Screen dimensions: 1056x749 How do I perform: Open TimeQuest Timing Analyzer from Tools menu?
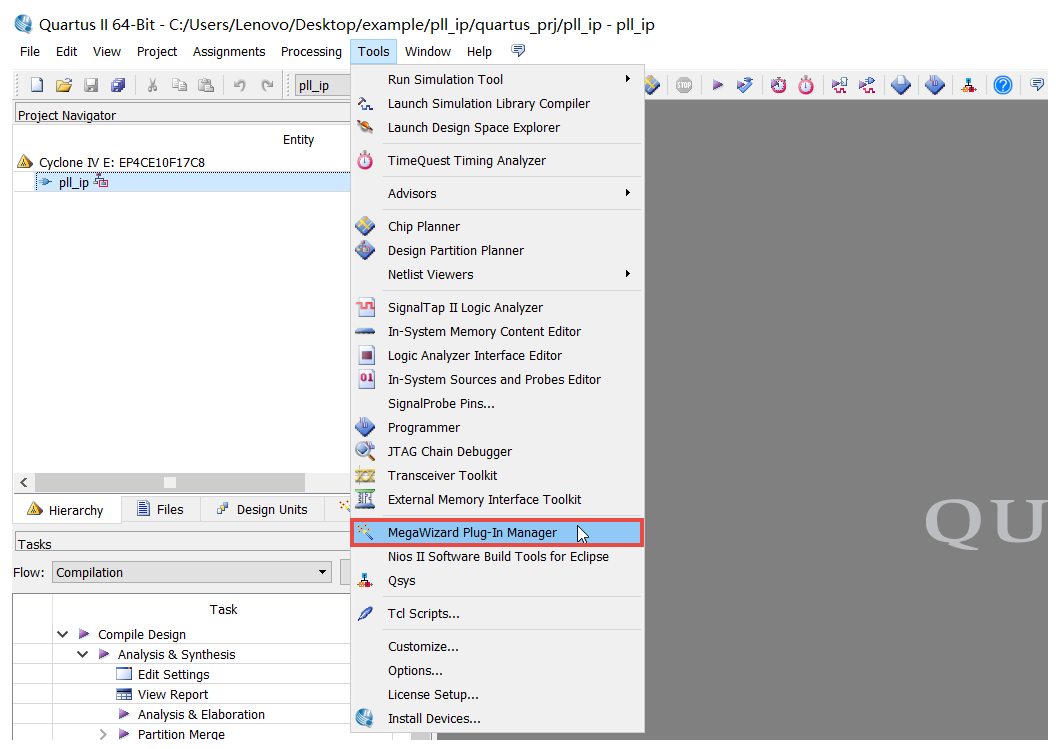[x=497, y=160]
